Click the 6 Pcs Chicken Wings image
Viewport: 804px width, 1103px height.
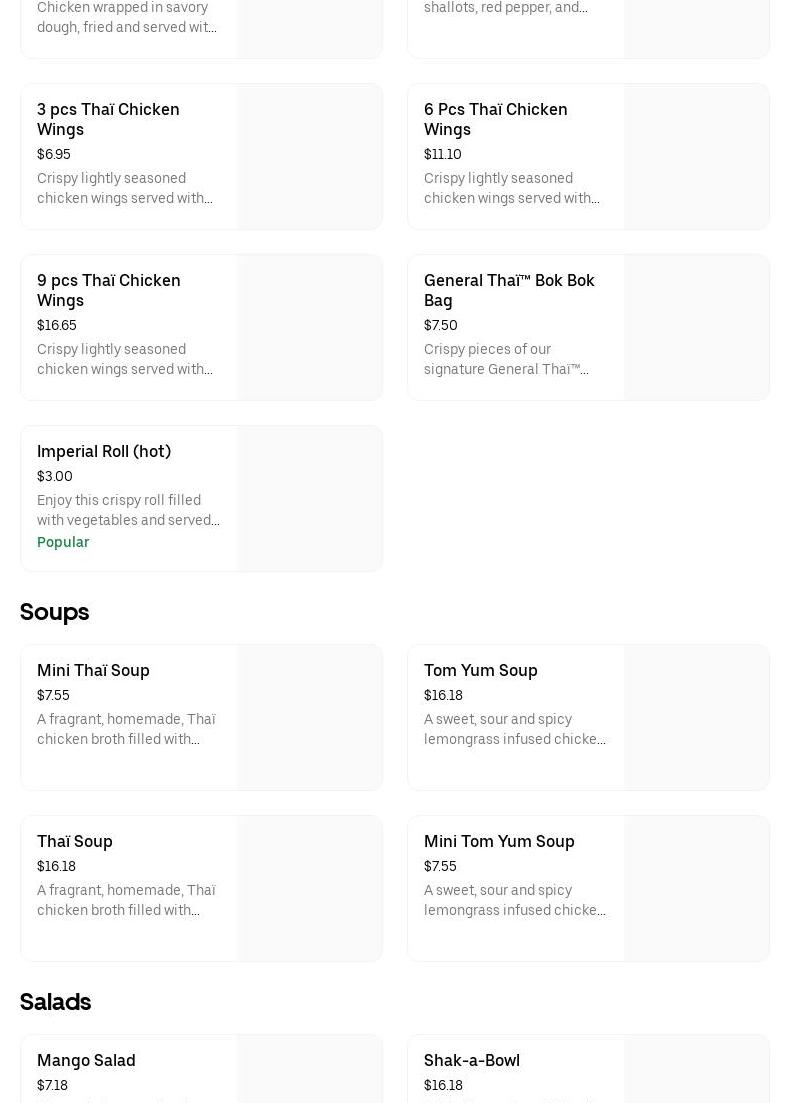(697, 156)
